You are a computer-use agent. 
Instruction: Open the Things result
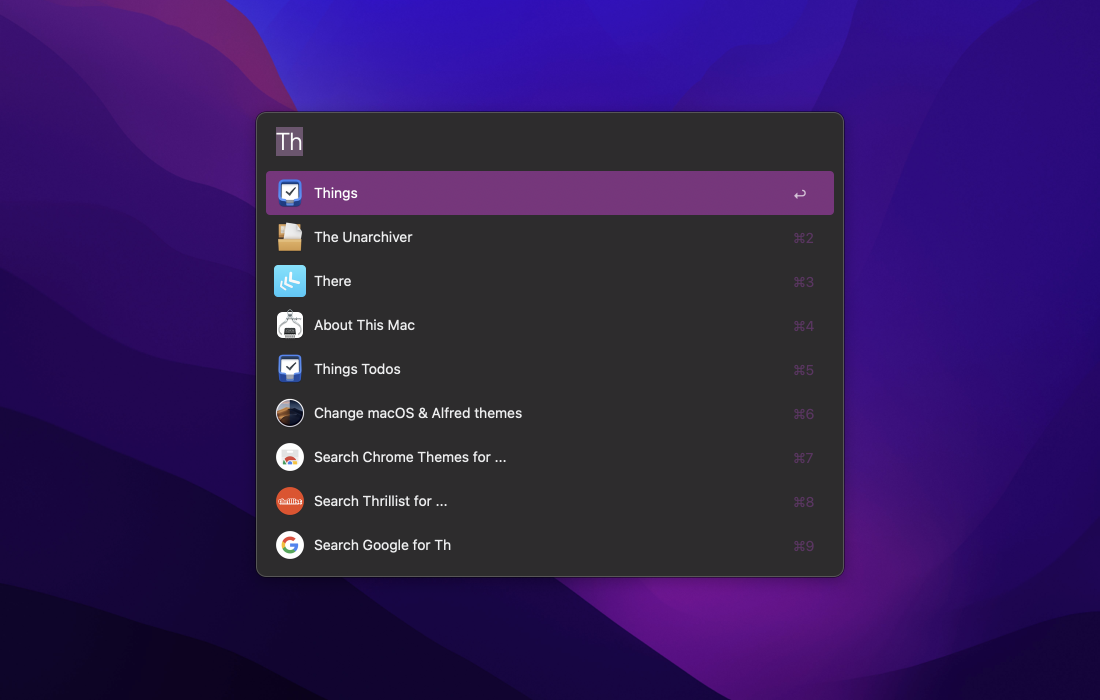(550, 193)
